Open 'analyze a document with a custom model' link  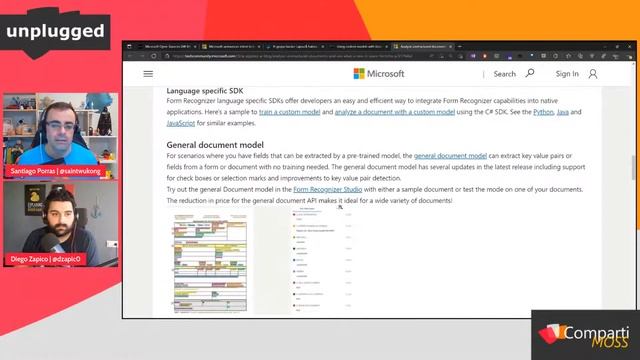395,112
